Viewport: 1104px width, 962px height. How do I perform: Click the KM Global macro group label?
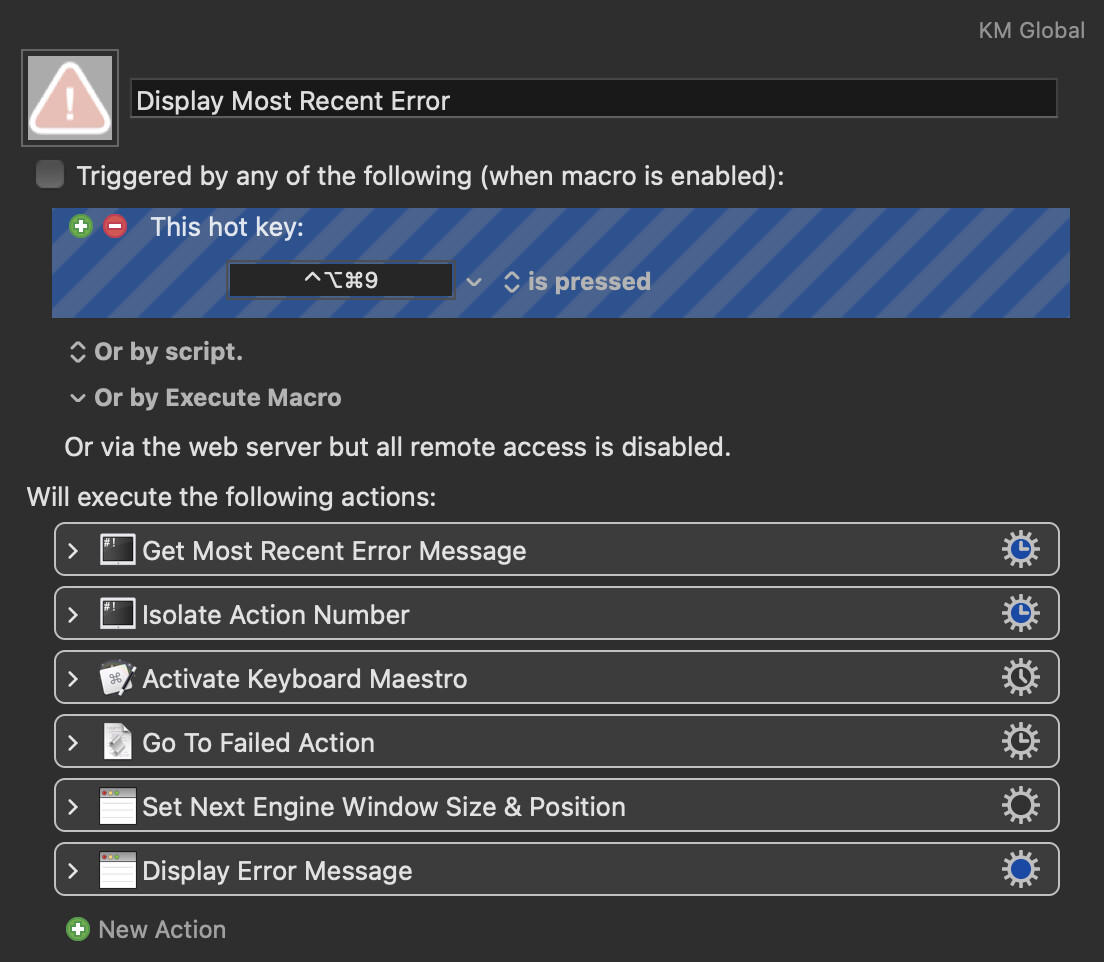(1031, 30)
